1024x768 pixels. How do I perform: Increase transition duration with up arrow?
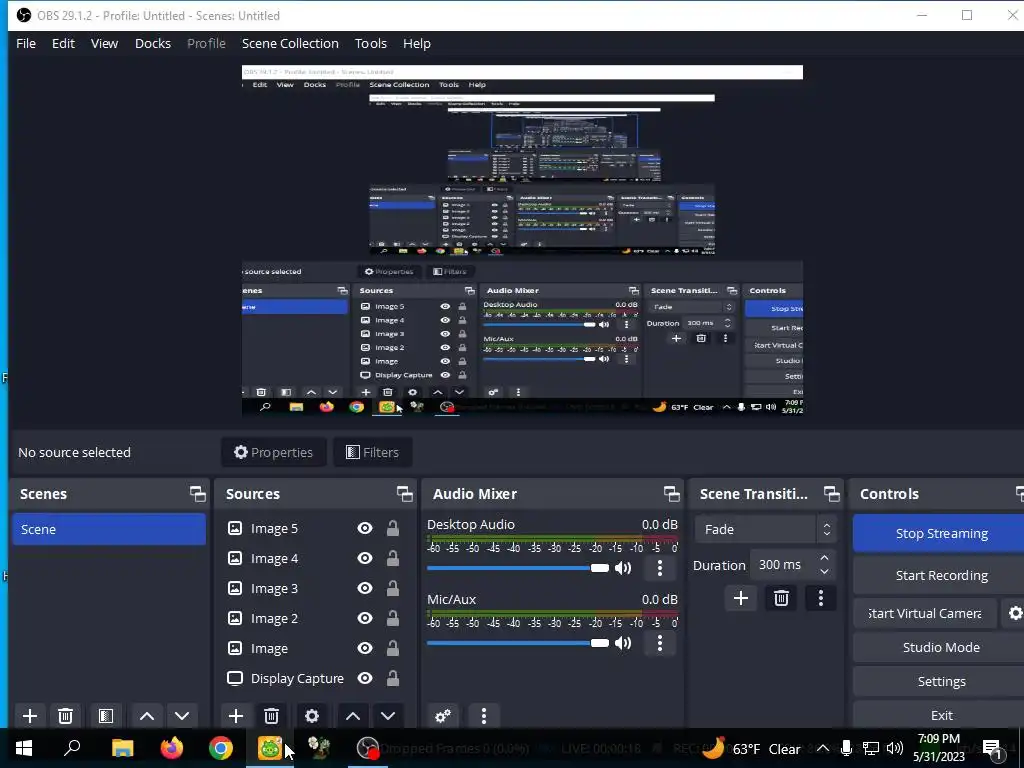pyautogui.click(x=824, y=558)
